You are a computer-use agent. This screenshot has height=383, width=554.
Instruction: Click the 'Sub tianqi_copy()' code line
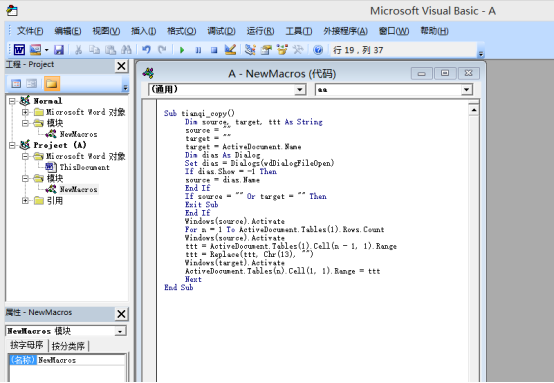(199, 113)
